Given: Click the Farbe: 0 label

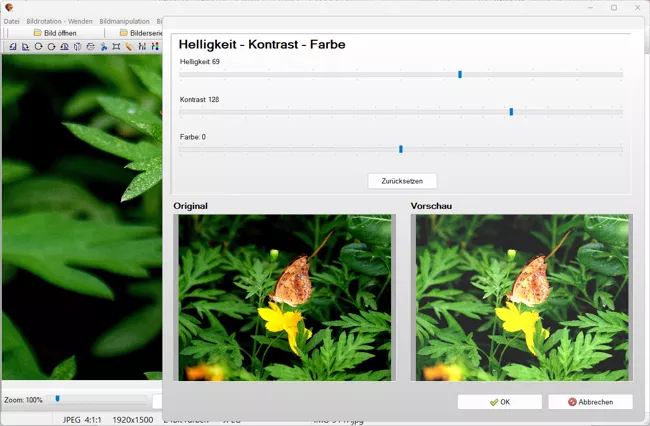Looking at the screenshot, I should [193, 137].
